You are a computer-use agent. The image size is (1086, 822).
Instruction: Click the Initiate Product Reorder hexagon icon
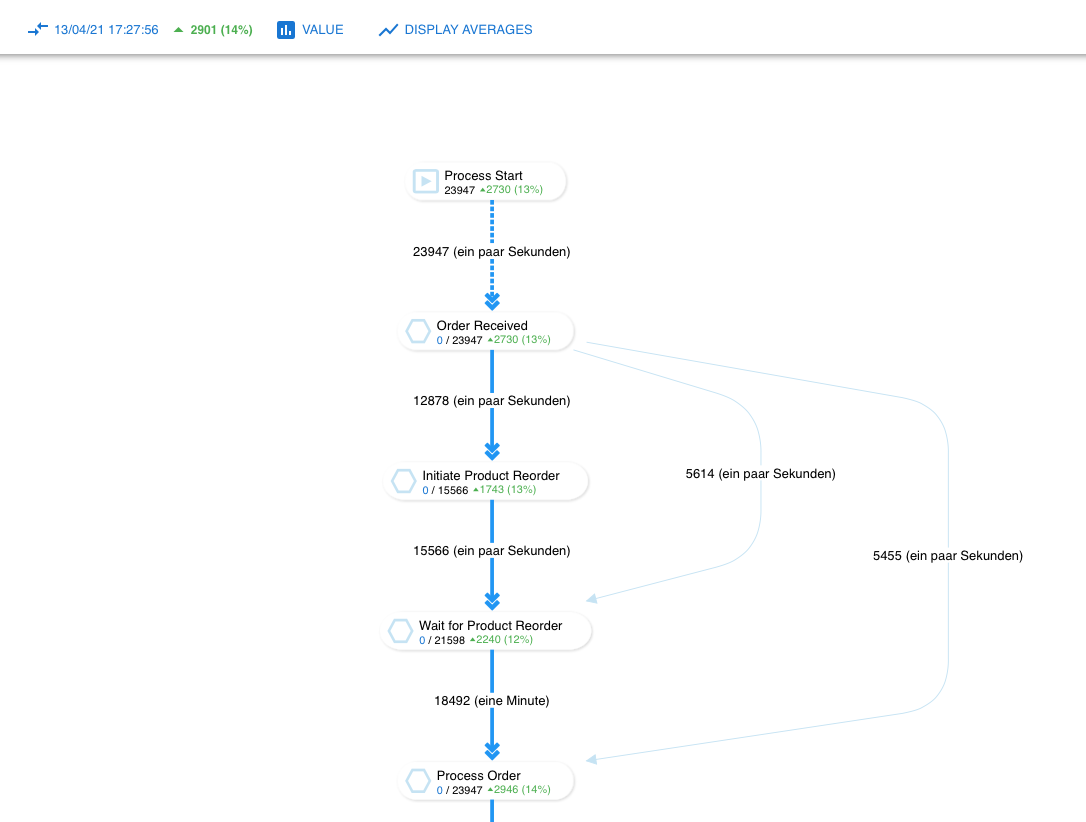click(404, 481)
